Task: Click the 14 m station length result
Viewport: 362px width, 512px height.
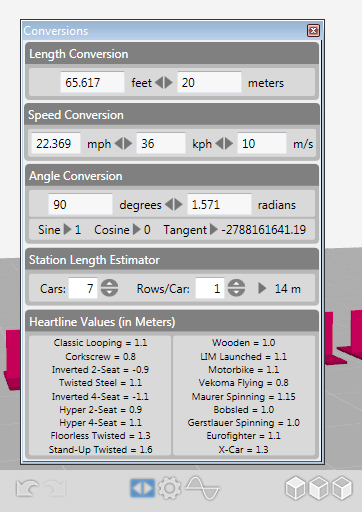Action: coord(288,289)
